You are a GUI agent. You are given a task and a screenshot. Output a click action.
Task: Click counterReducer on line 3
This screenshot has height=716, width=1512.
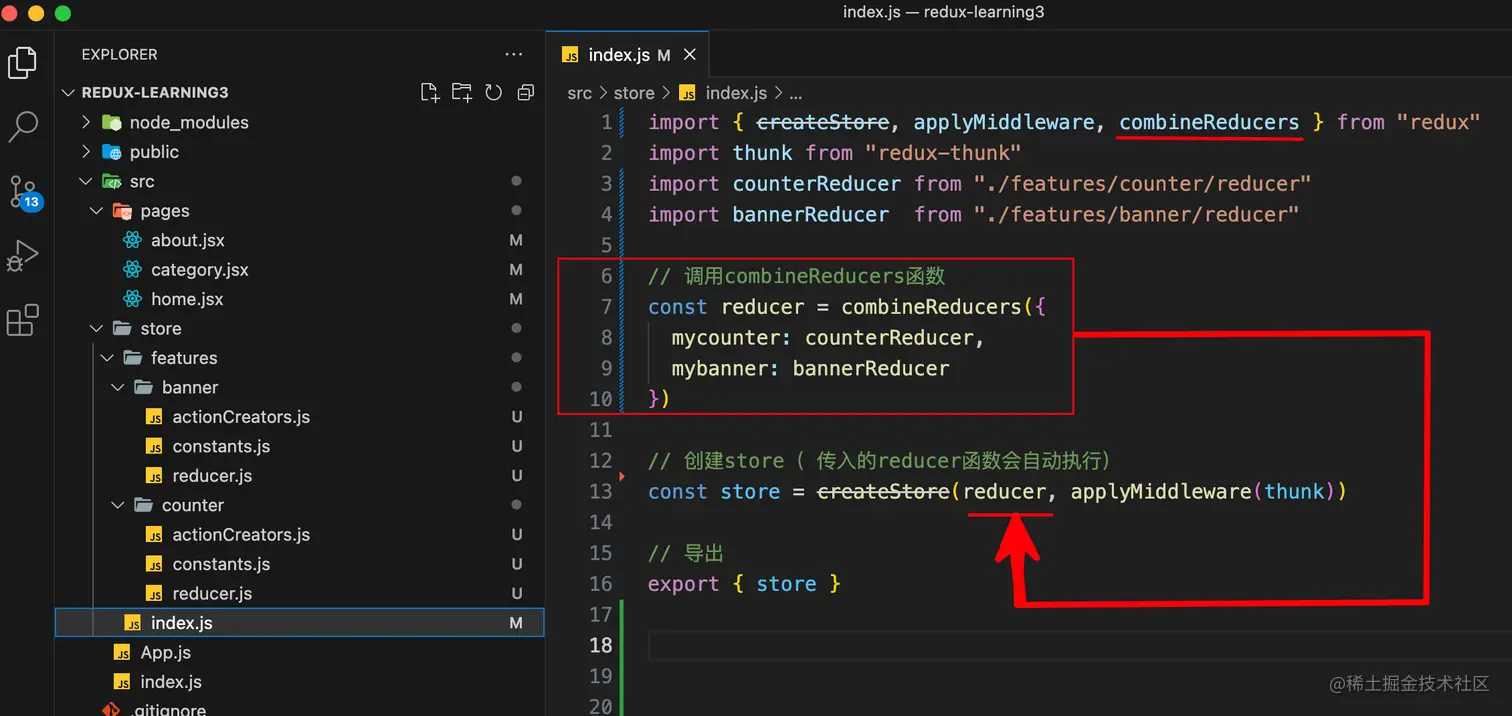(x=817, y=184)
